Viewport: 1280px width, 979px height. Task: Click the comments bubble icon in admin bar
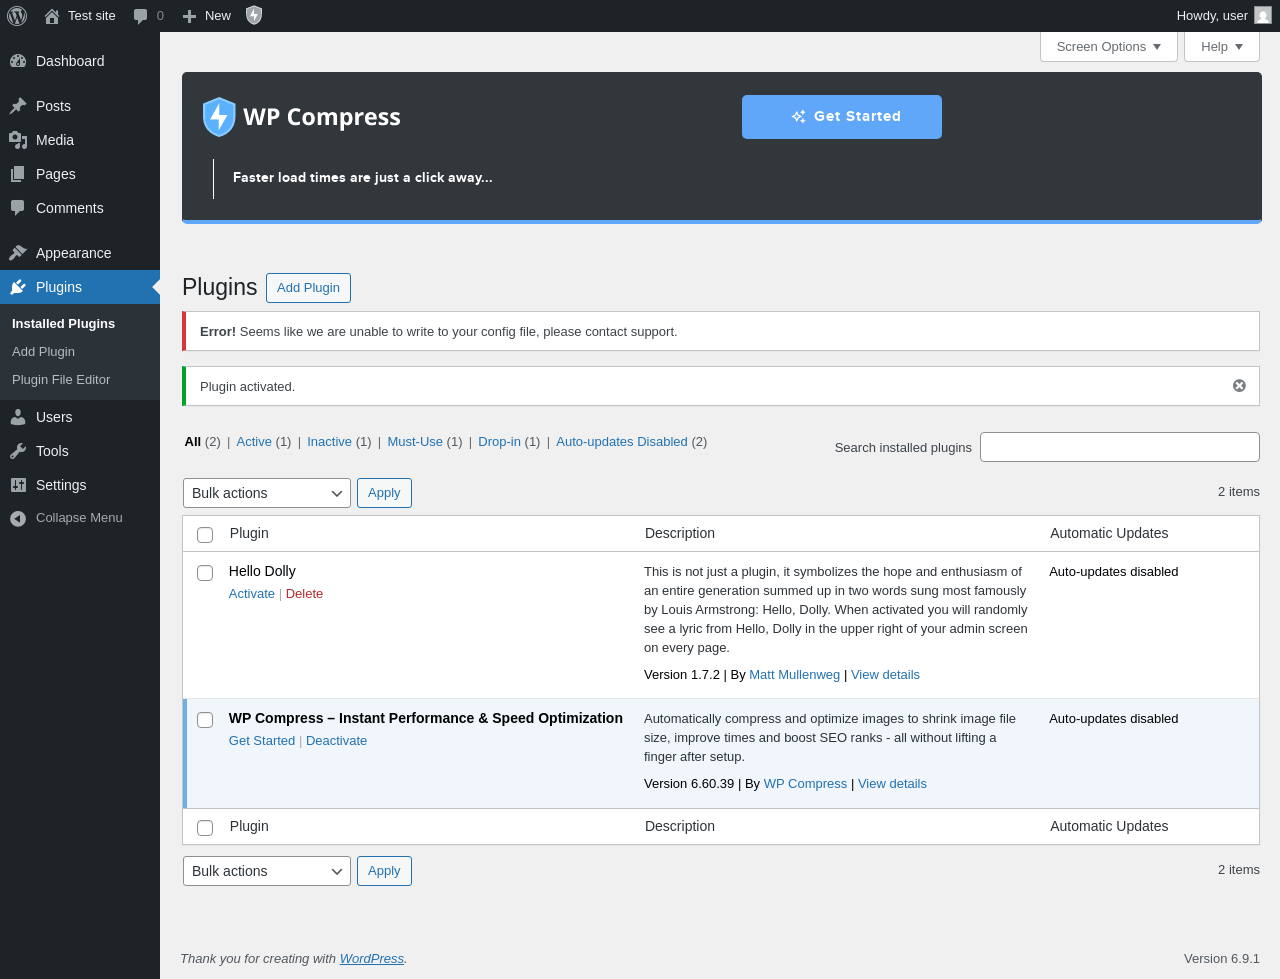pyautogui.click(x=141, y=16)
